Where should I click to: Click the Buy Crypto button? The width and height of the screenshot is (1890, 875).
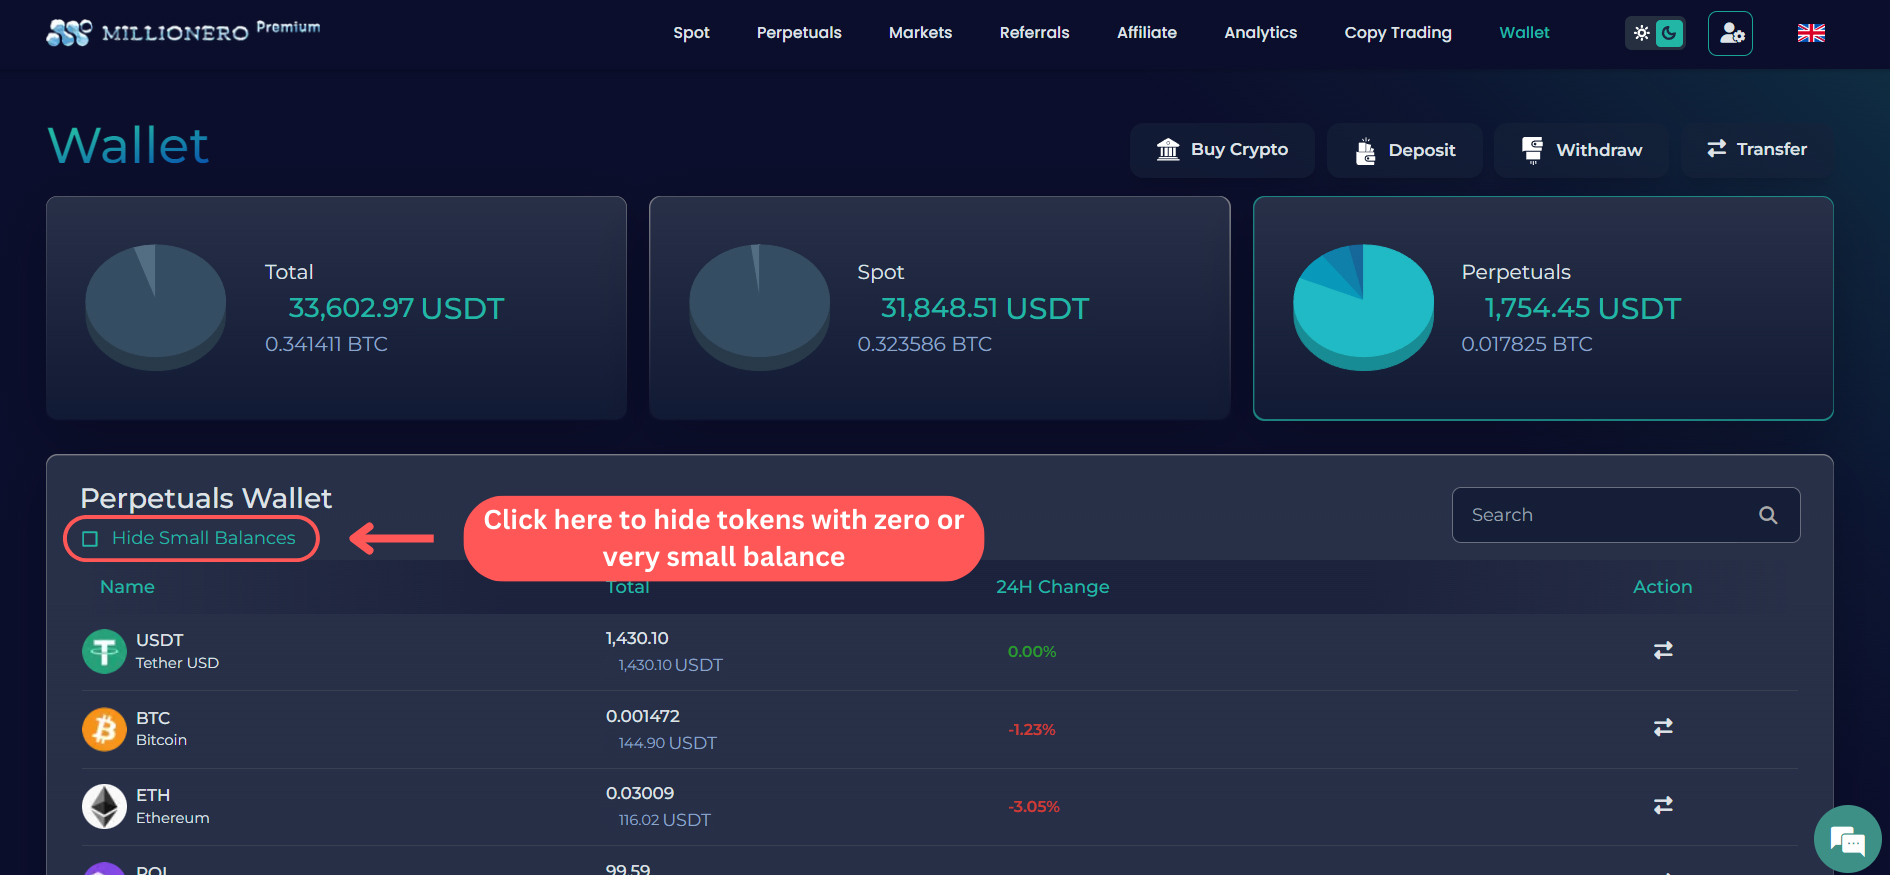coord(1222,150)
